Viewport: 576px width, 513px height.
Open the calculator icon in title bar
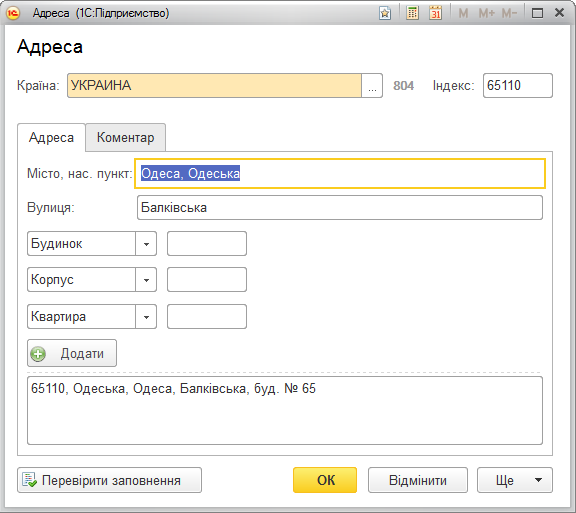coord(412,13)
